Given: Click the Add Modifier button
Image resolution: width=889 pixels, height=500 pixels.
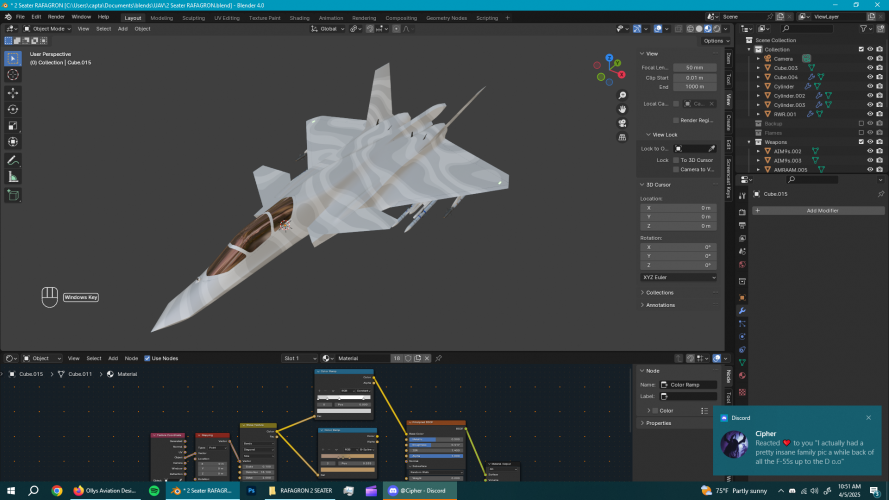Looking at the screenshot, I should (818, 211).
